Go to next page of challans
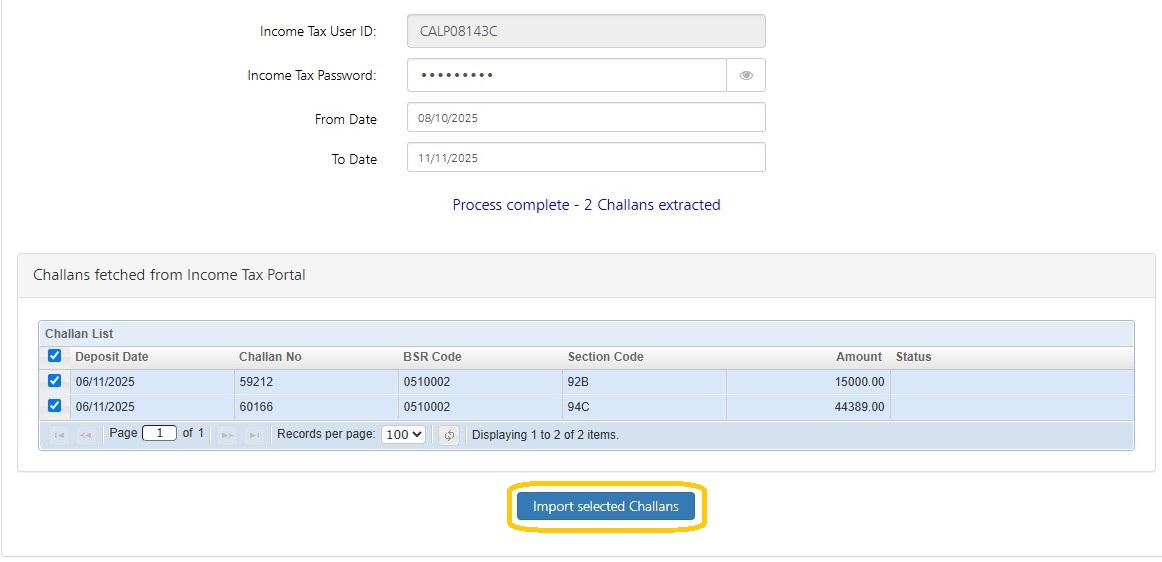This screenshot has width=1162, height=562. [x=228, y=435]
